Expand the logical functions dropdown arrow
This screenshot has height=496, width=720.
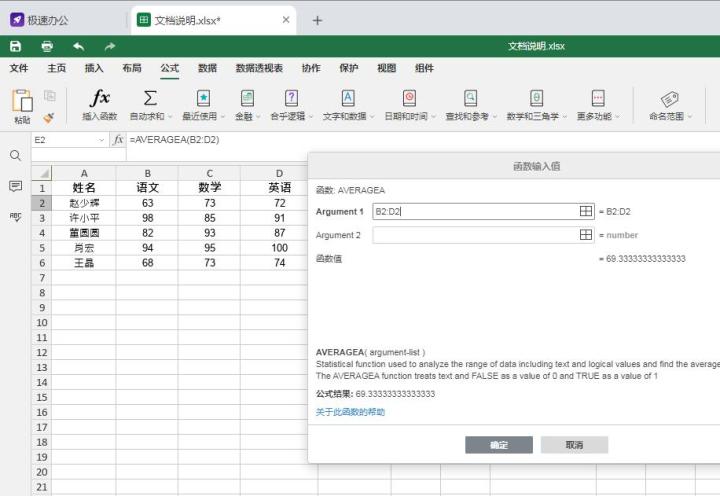click(x=311, y=117)
